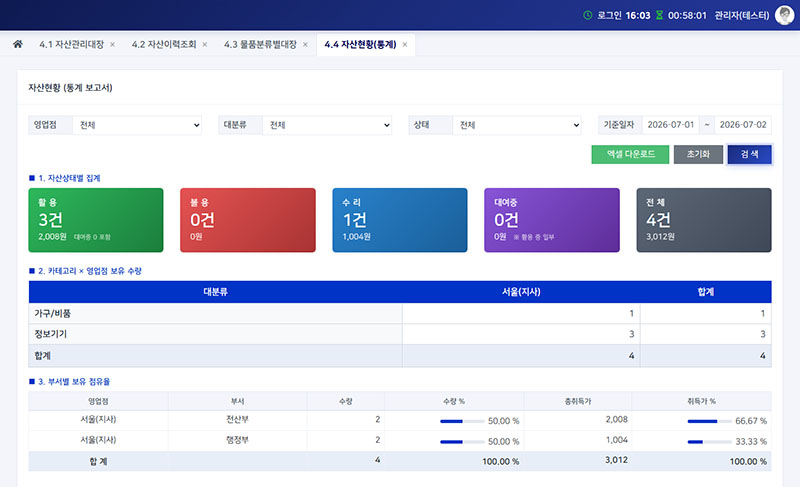Close the 4.1 자산관리대장 tab
This screenshot has height=487, width=800.
pos(112,45)
